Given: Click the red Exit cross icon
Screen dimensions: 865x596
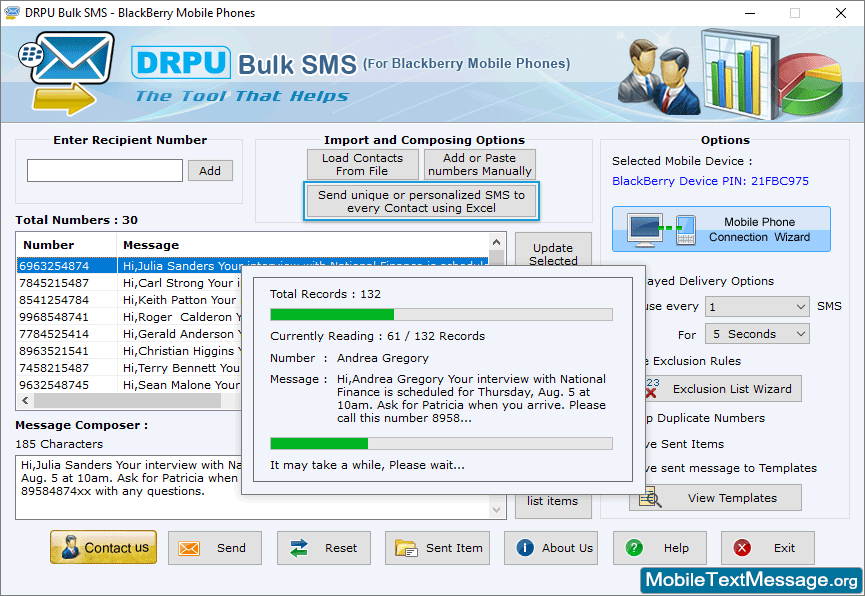Looking at the screenshot, I should coord(742,547).
